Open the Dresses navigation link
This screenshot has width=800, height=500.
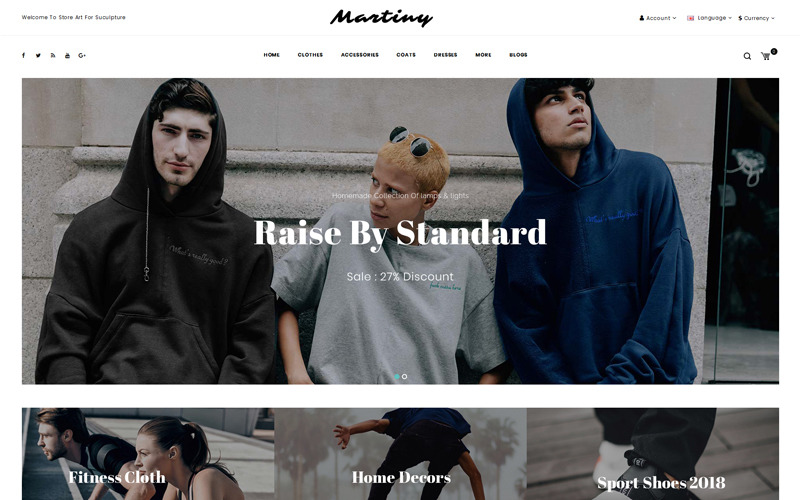445,55
